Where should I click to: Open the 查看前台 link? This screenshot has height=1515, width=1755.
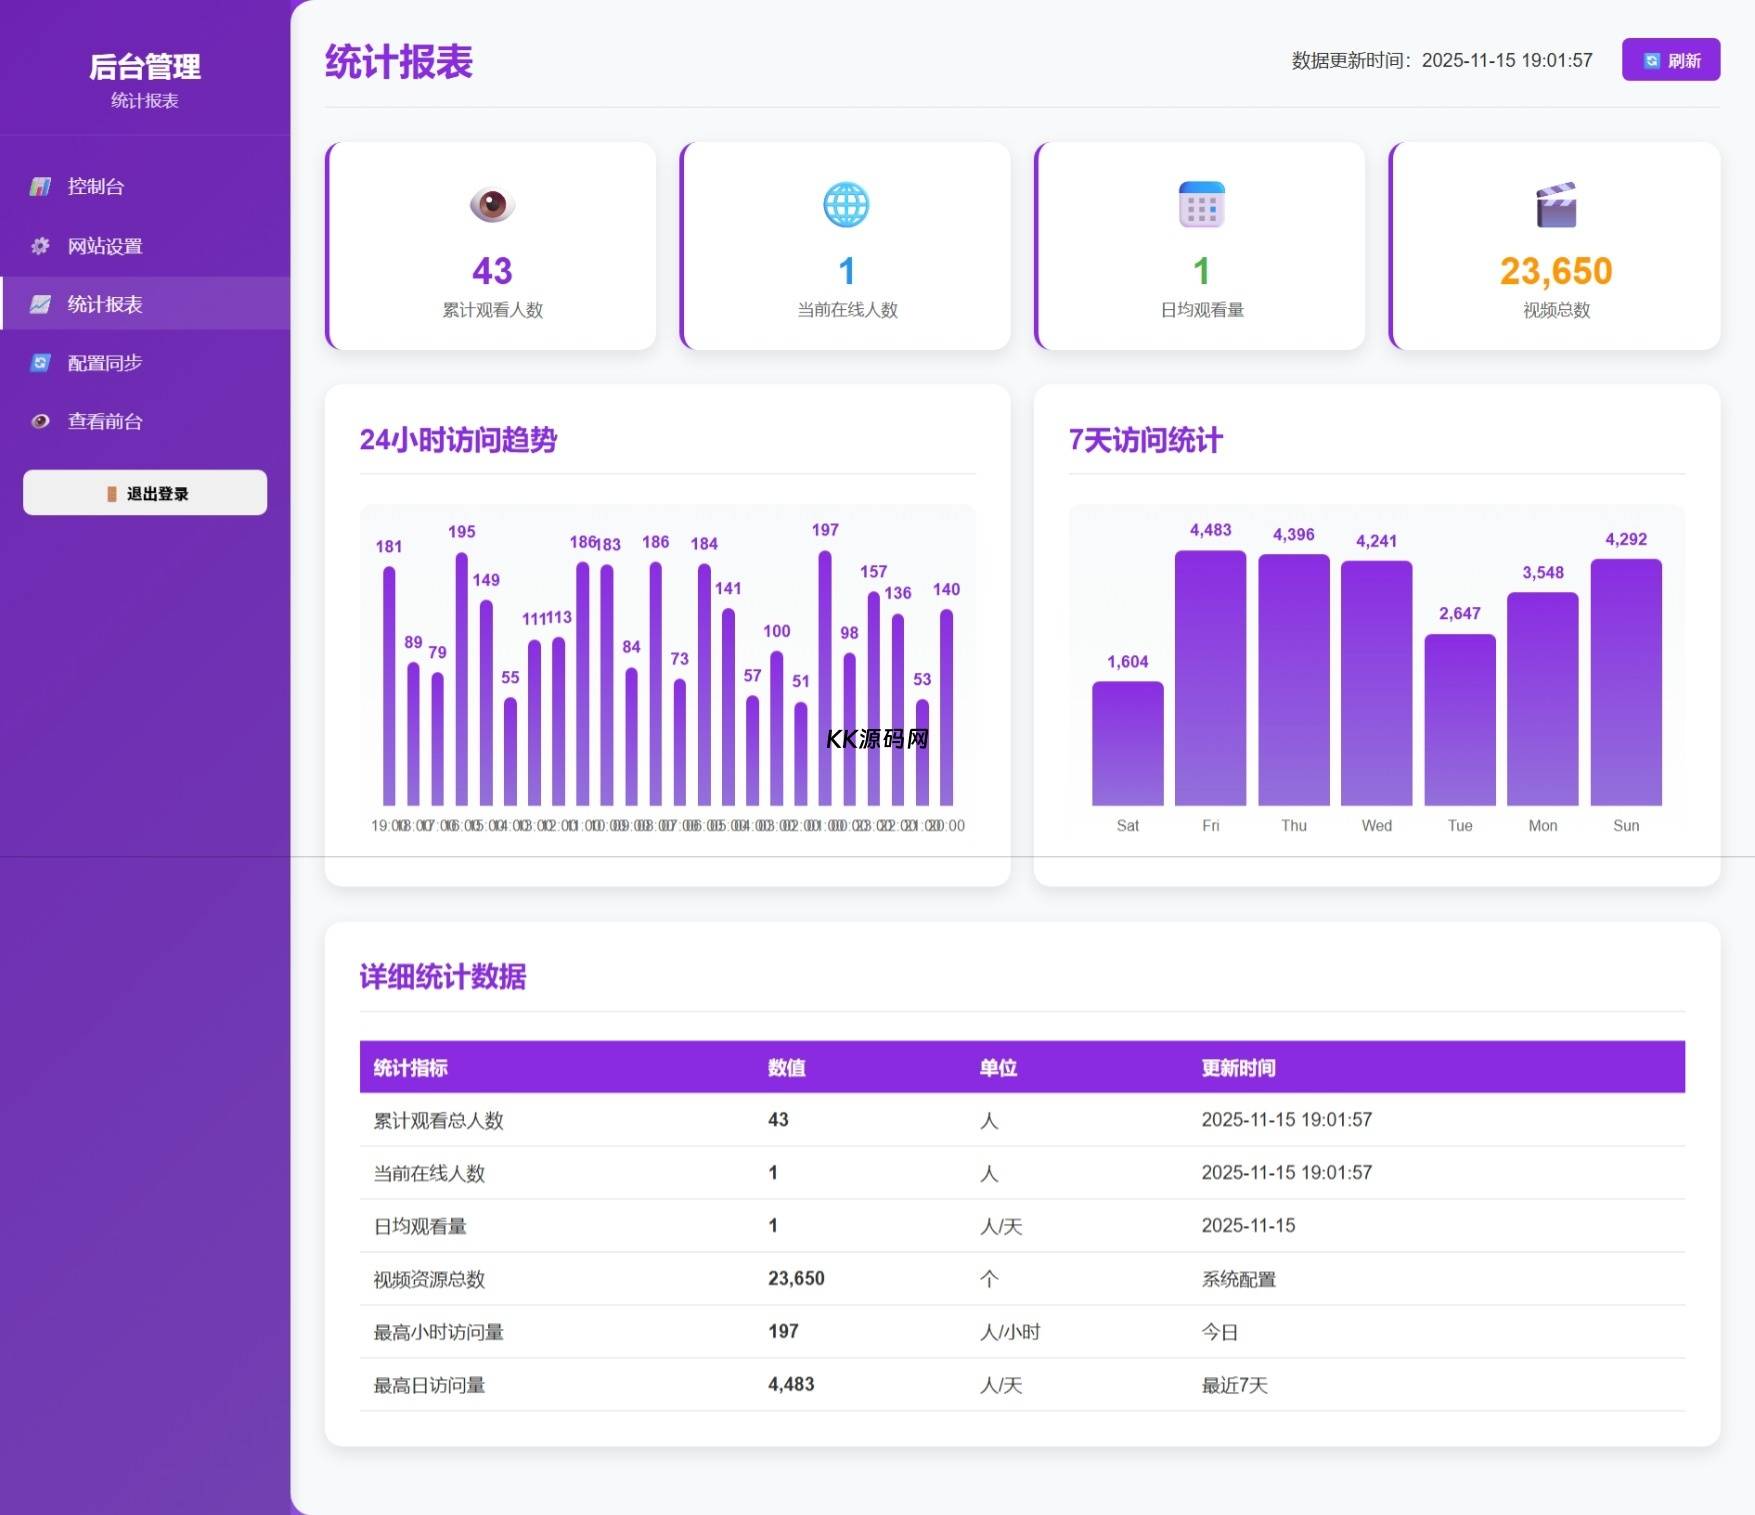pos(105,422)
